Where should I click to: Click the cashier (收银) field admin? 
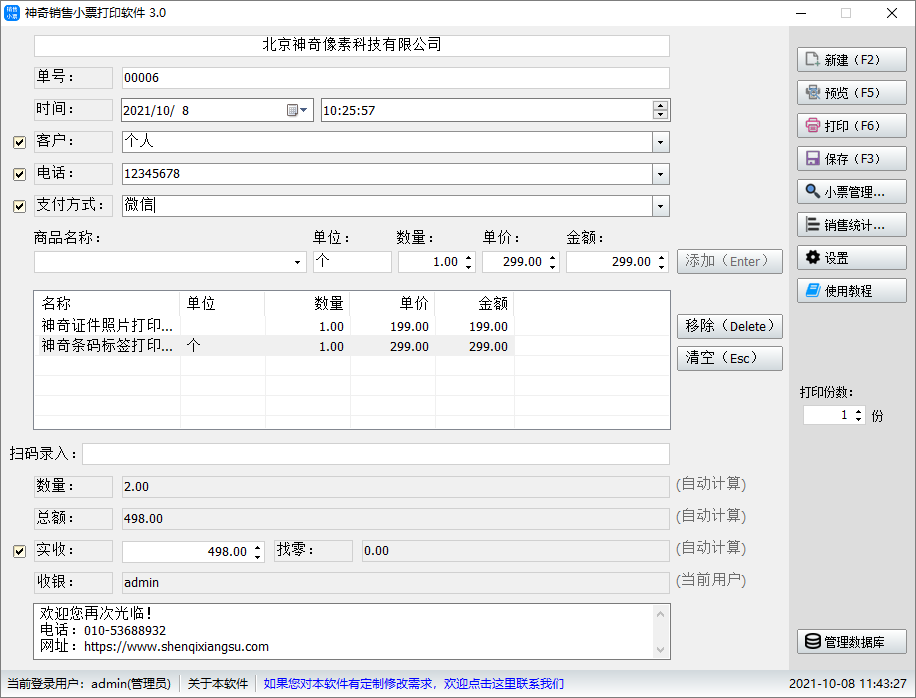tap(395, 582)
